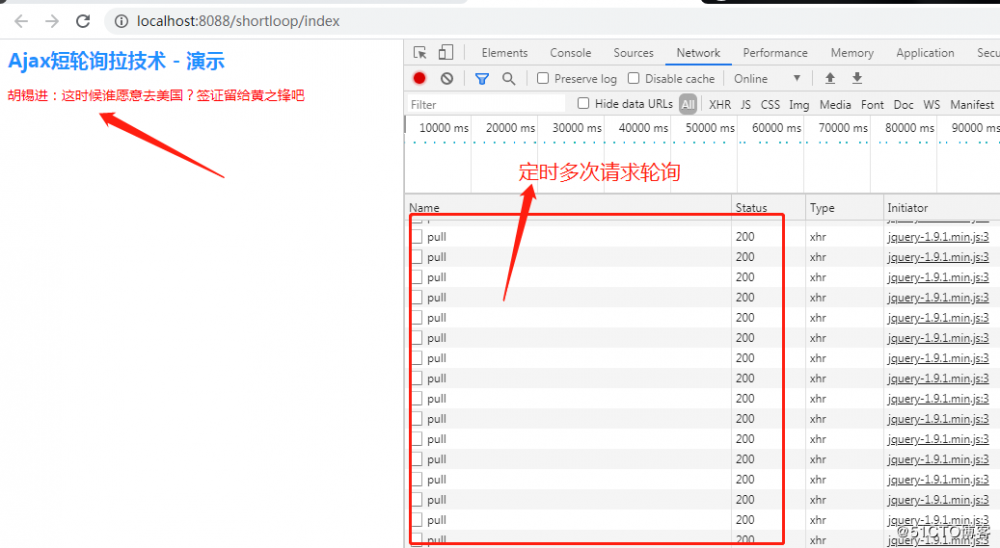
Task: Click the browser back arrow
Action: coord(21,21)
